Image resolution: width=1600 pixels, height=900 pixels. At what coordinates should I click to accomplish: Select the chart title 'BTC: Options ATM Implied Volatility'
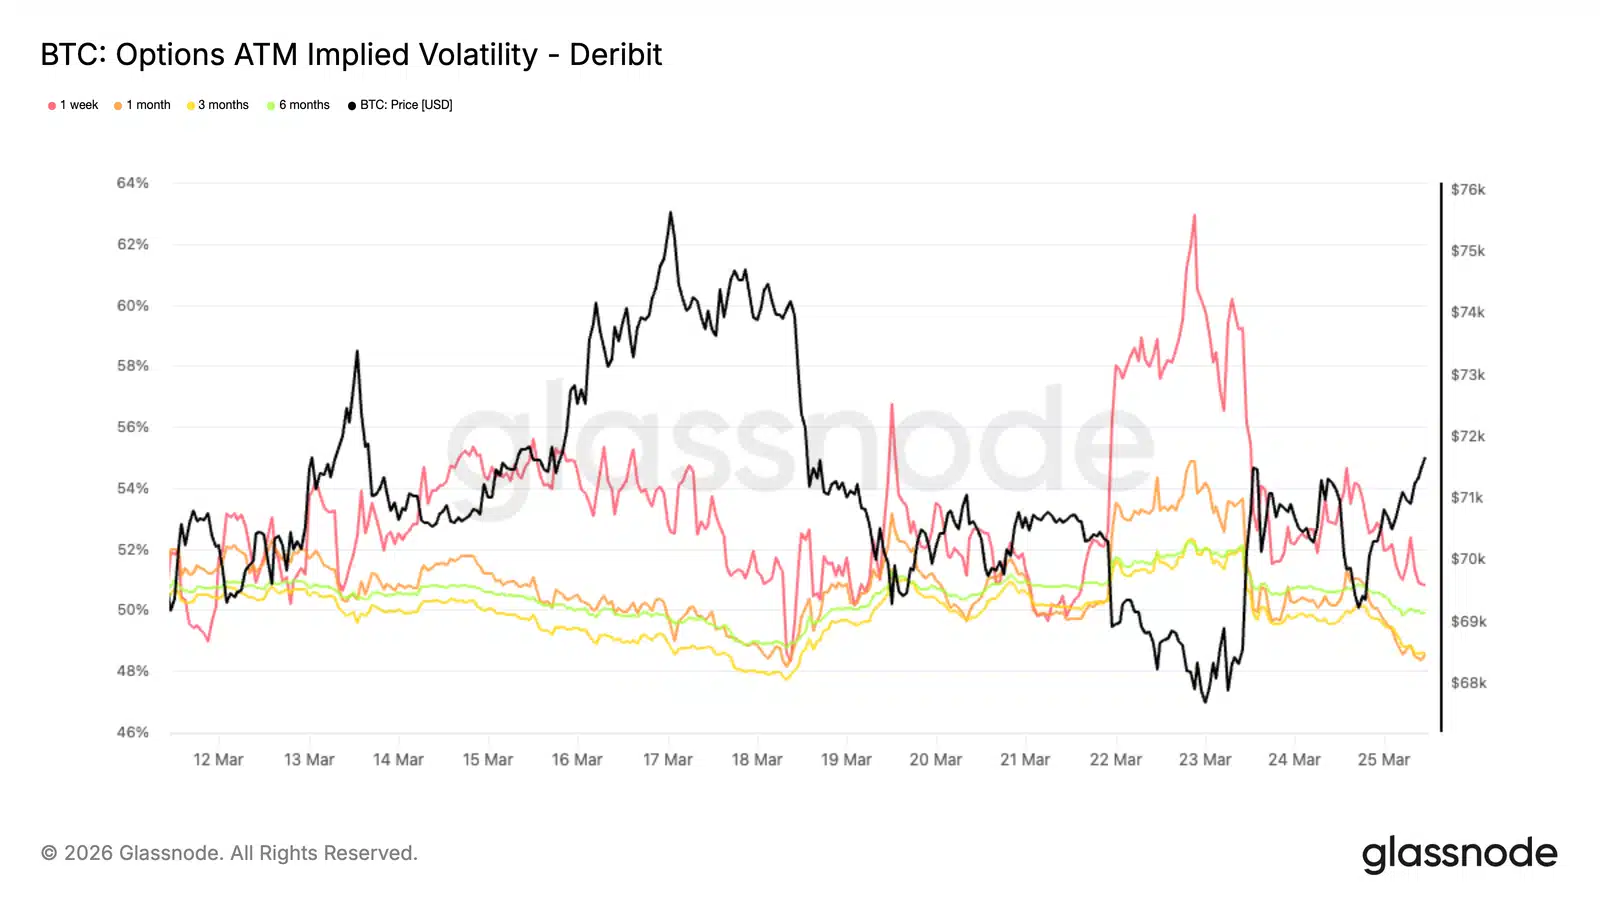coord(351,54)
